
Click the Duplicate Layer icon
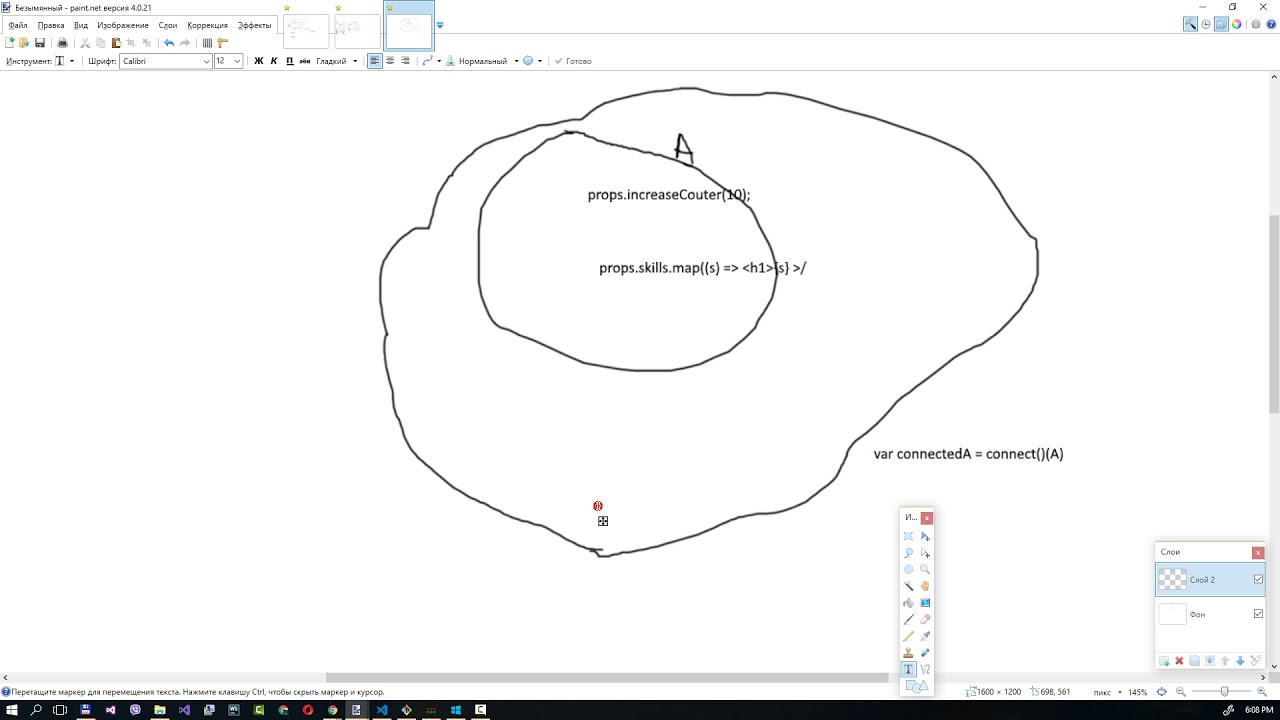pos(1194,661)
